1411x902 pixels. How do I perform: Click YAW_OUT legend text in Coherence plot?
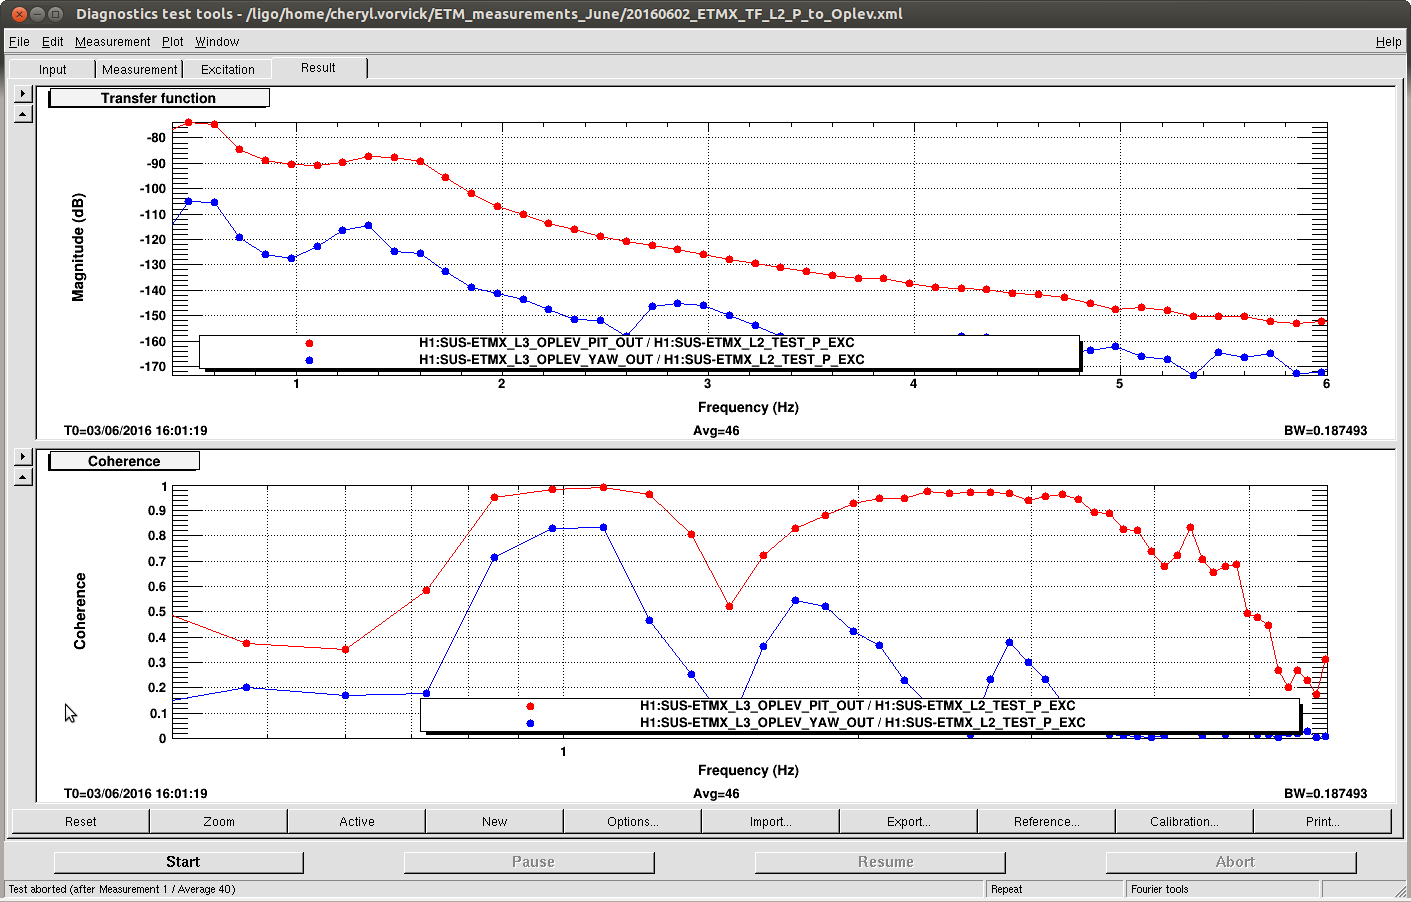[x=863, y=723]
